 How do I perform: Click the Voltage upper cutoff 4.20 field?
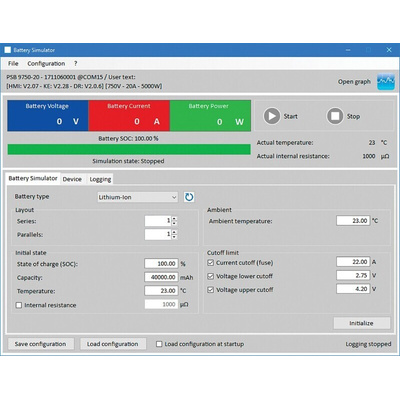pos(353,289)
